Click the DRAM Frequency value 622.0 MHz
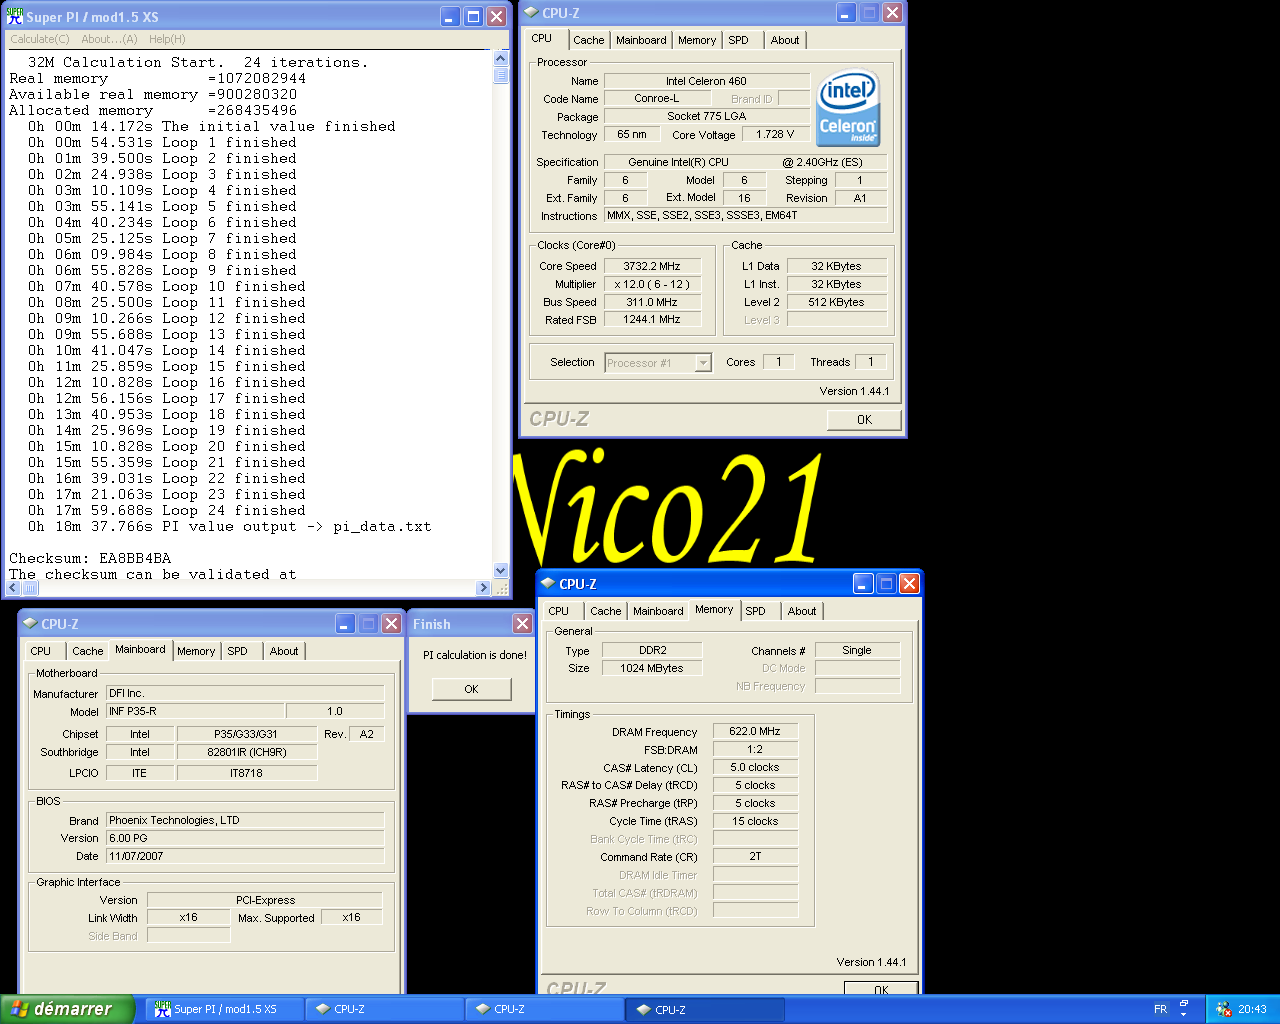Viewport: 1280px width, 1024px height. point(755,731)
